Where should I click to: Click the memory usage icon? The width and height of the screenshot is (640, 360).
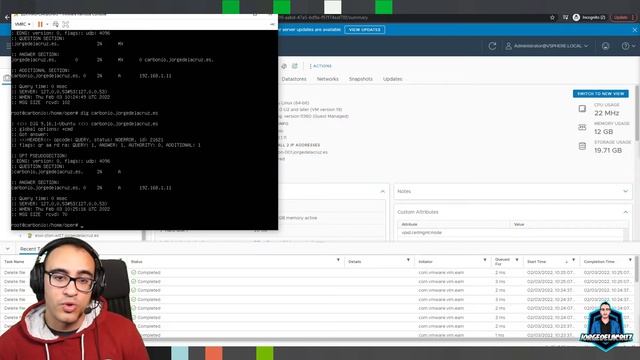coord(582,127)
